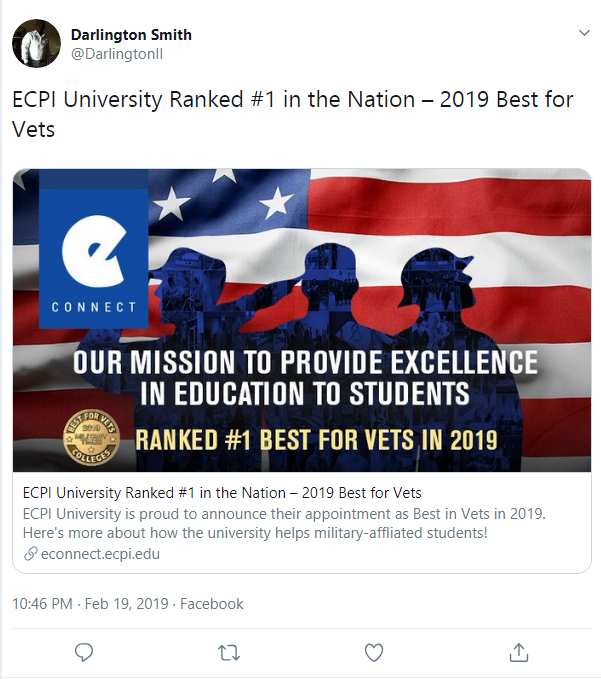601x679 pixels.
Task: Click the Best for Vets gold medal badge
Action: (91, 437)
